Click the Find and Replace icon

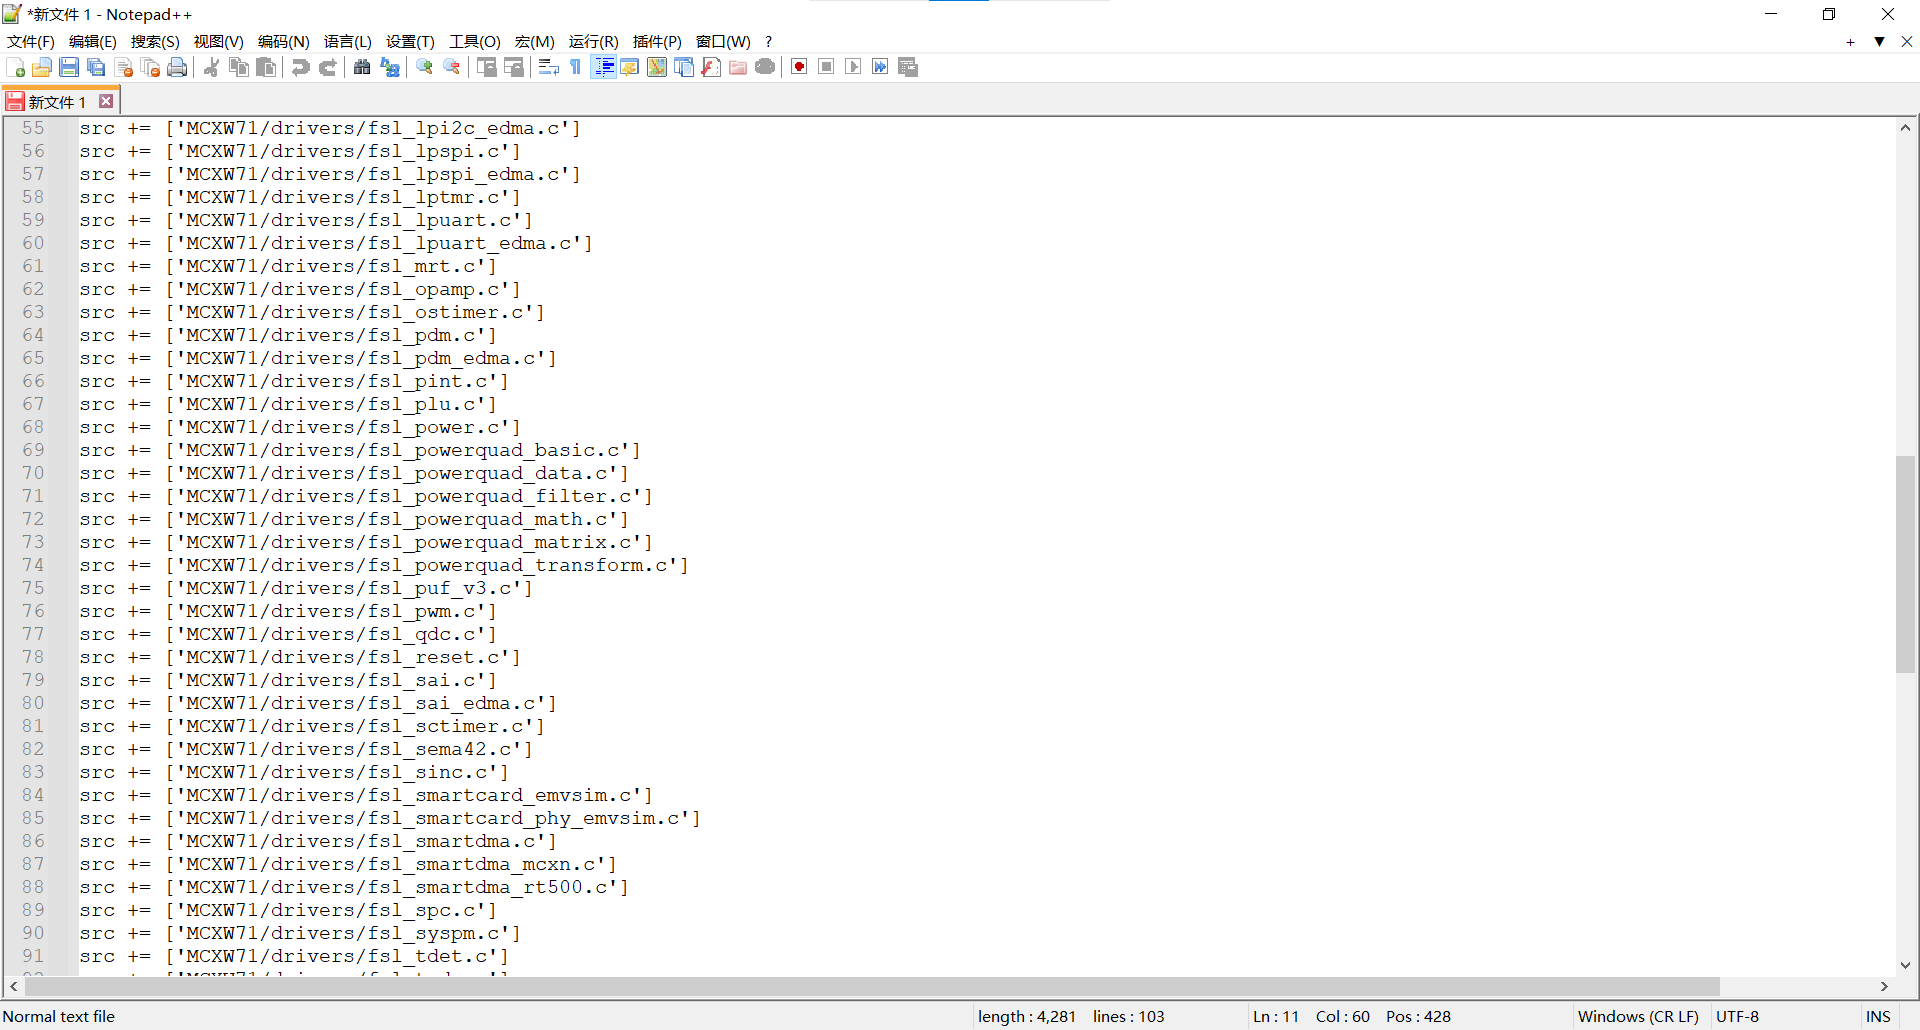[390, 67]
